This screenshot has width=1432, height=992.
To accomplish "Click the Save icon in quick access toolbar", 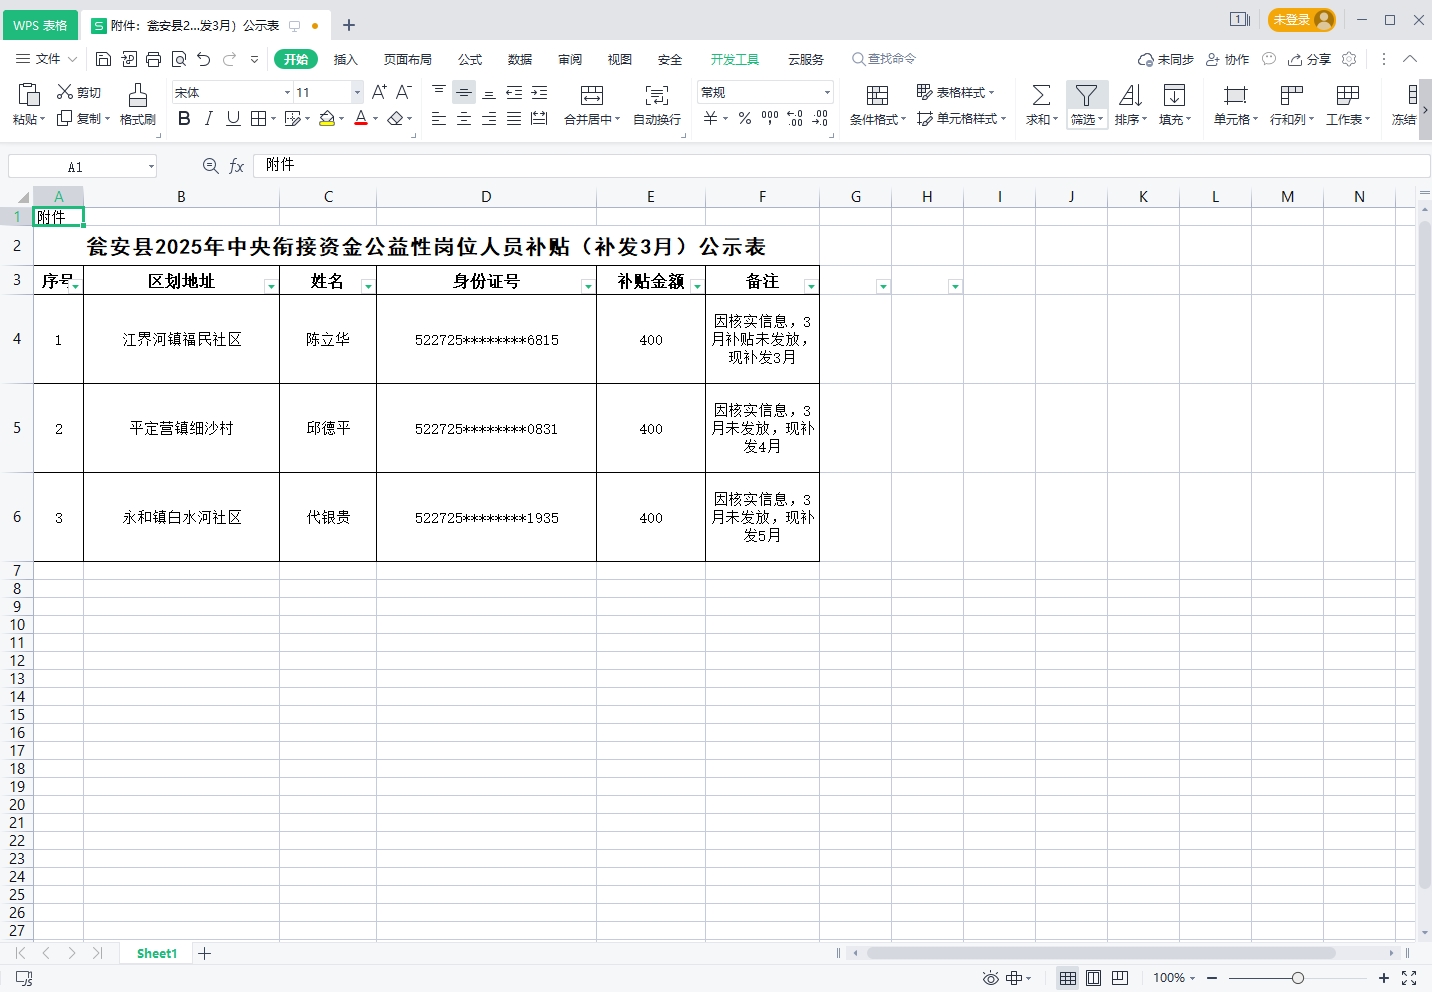I will pyautogui.click(x=103, y=59).
